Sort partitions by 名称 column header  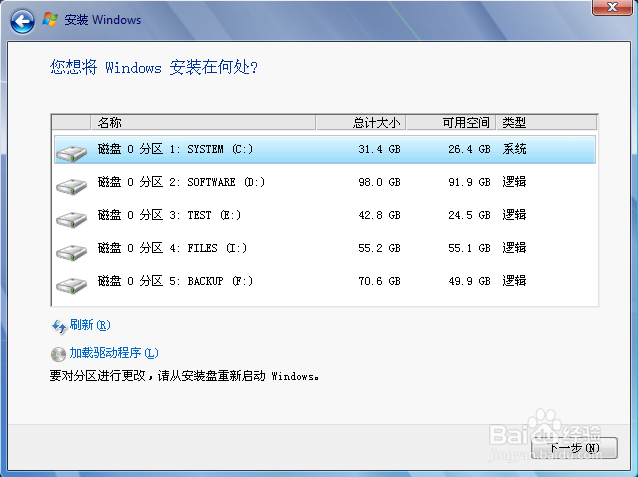[203, 123]
